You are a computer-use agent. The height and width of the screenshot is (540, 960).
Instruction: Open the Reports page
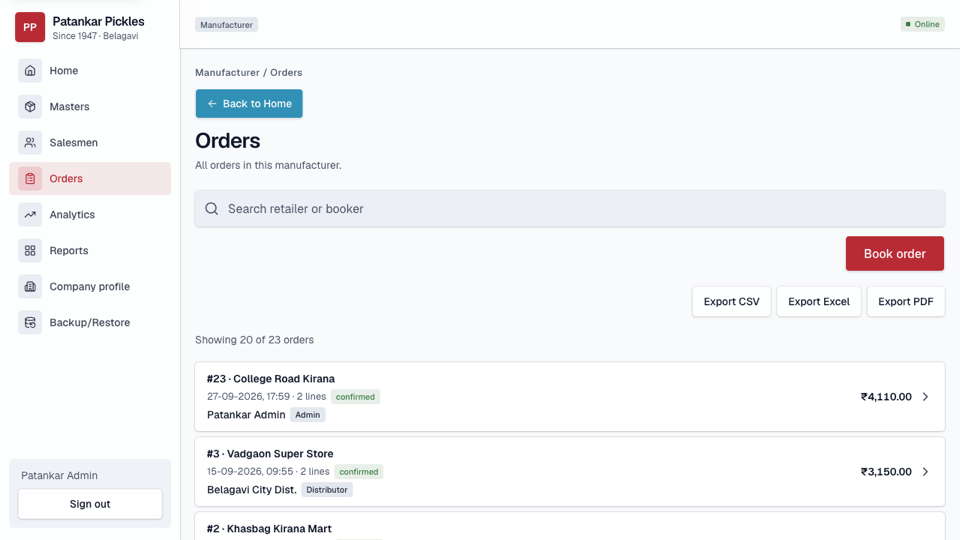(x=90, y=250)
